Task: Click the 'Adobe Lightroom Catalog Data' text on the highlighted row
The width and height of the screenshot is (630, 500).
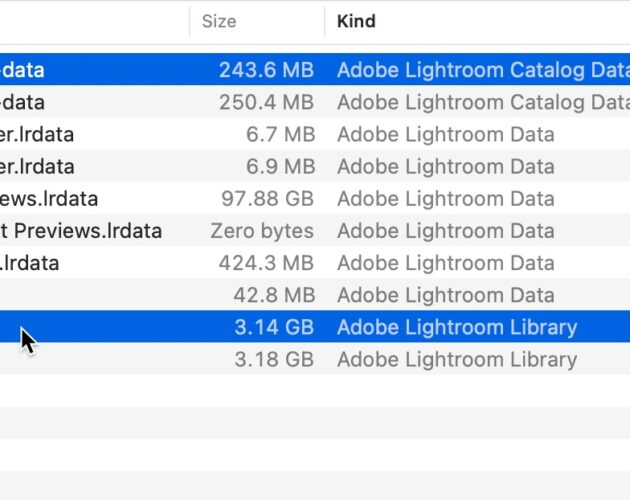Action: [x=483, y=70]
